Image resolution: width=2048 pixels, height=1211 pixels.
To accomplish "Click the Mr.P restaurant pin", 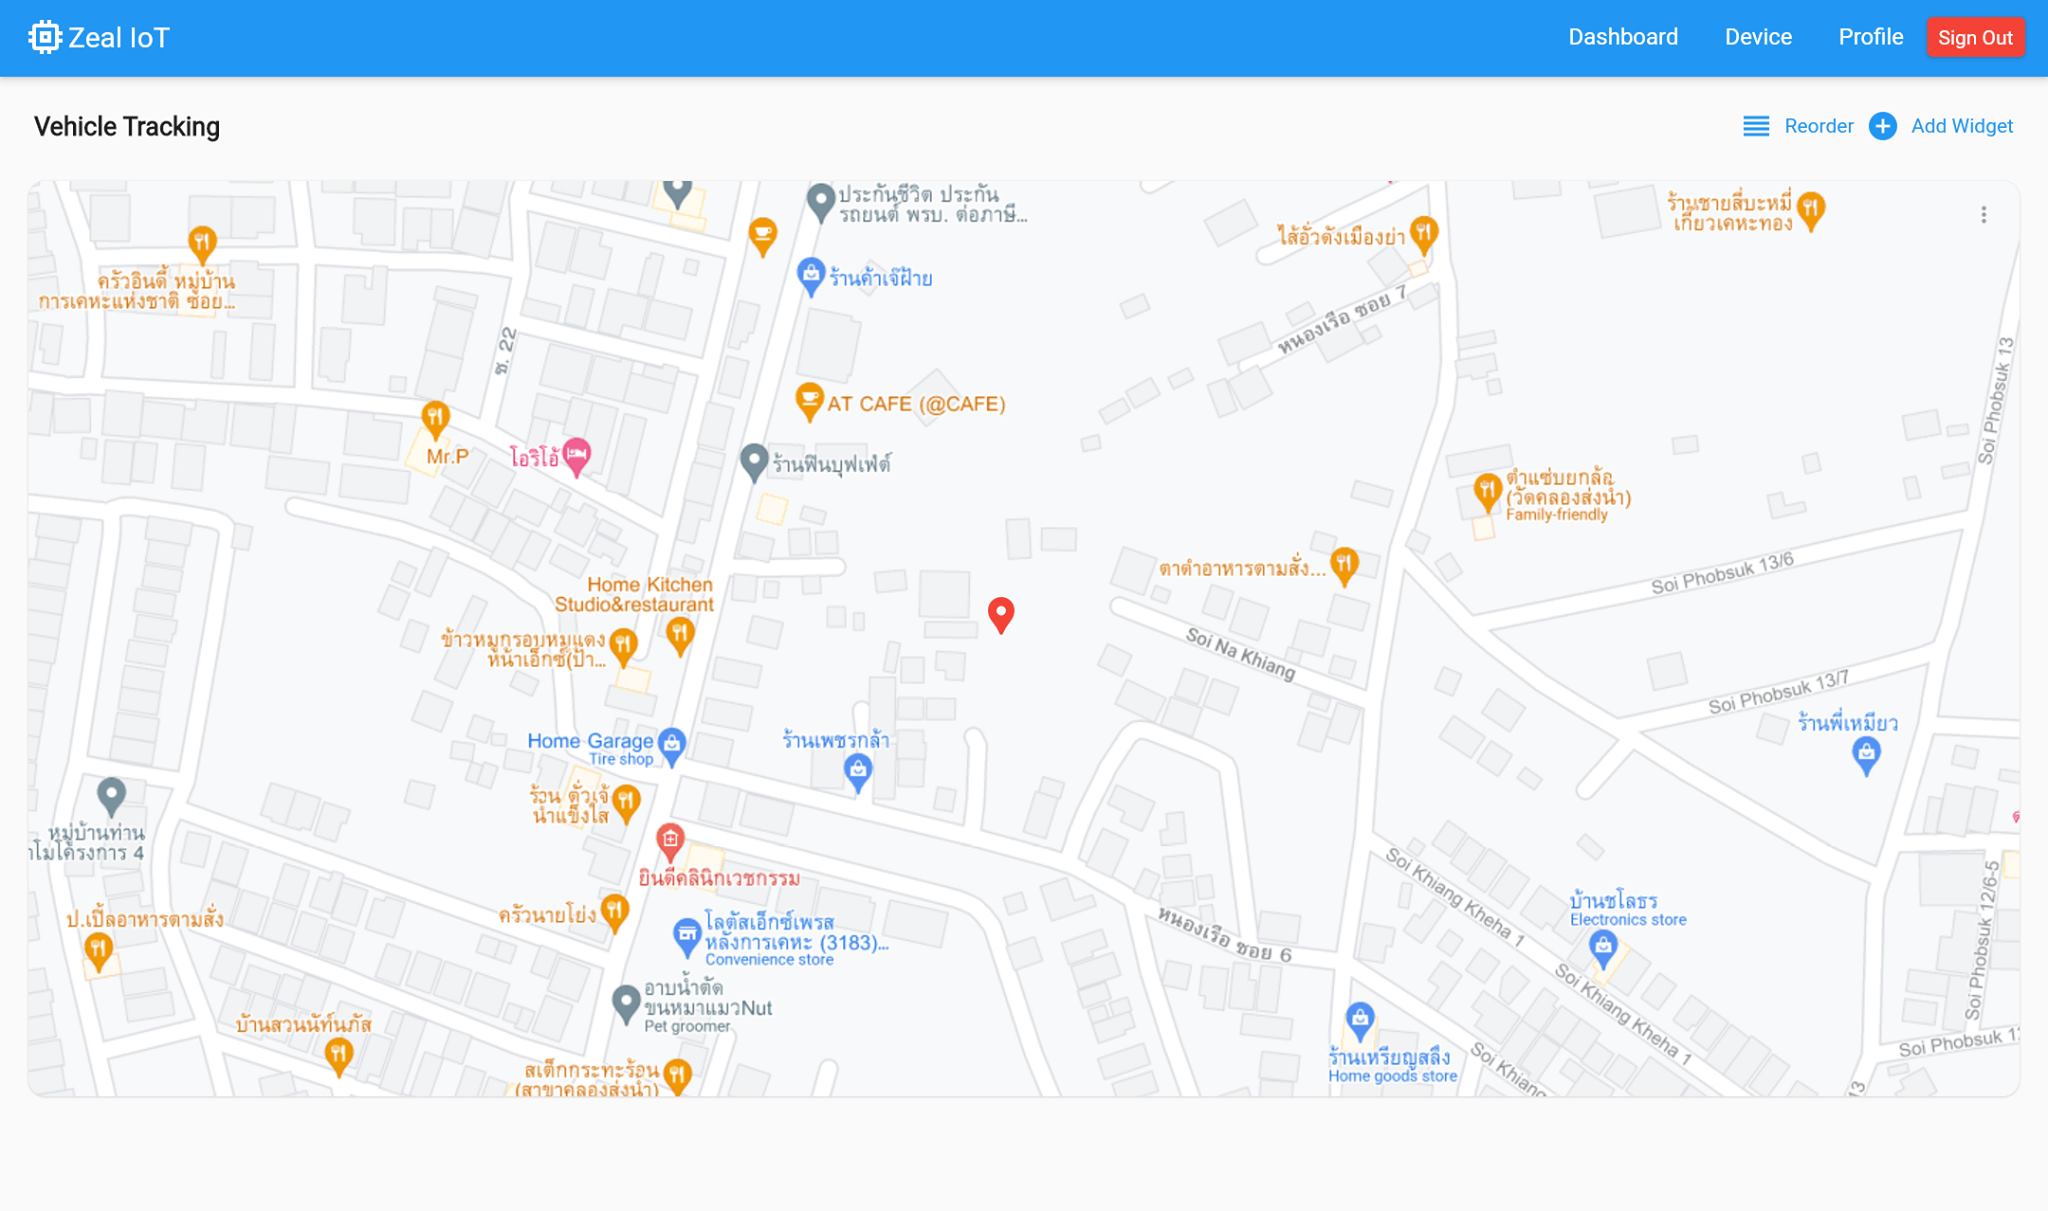I will point(435,417).
